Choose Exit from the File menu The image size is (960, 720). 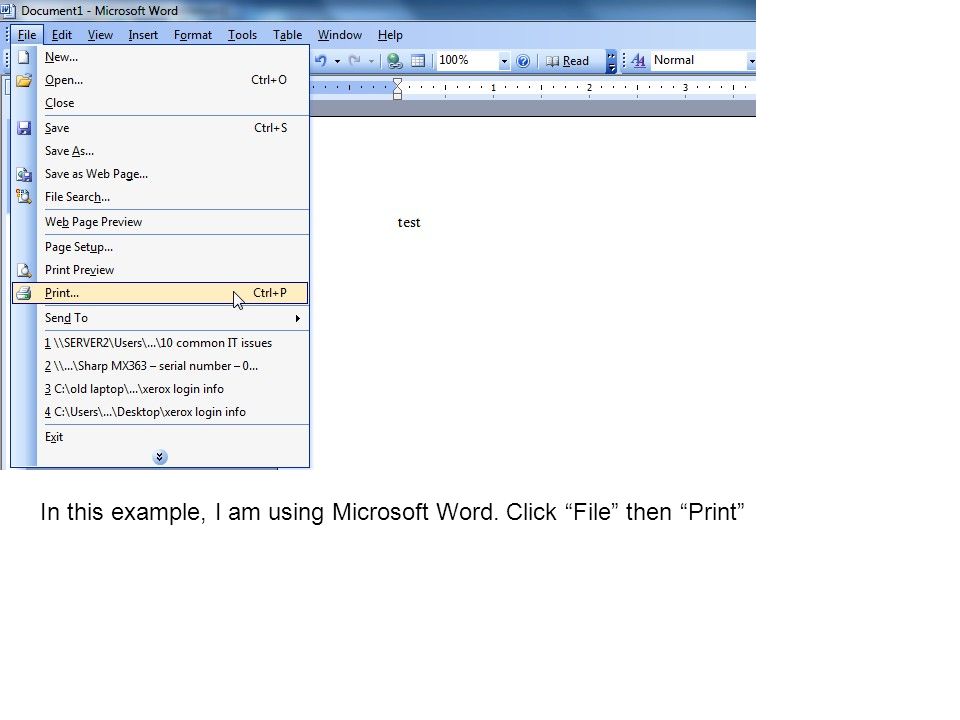(160, 437)
